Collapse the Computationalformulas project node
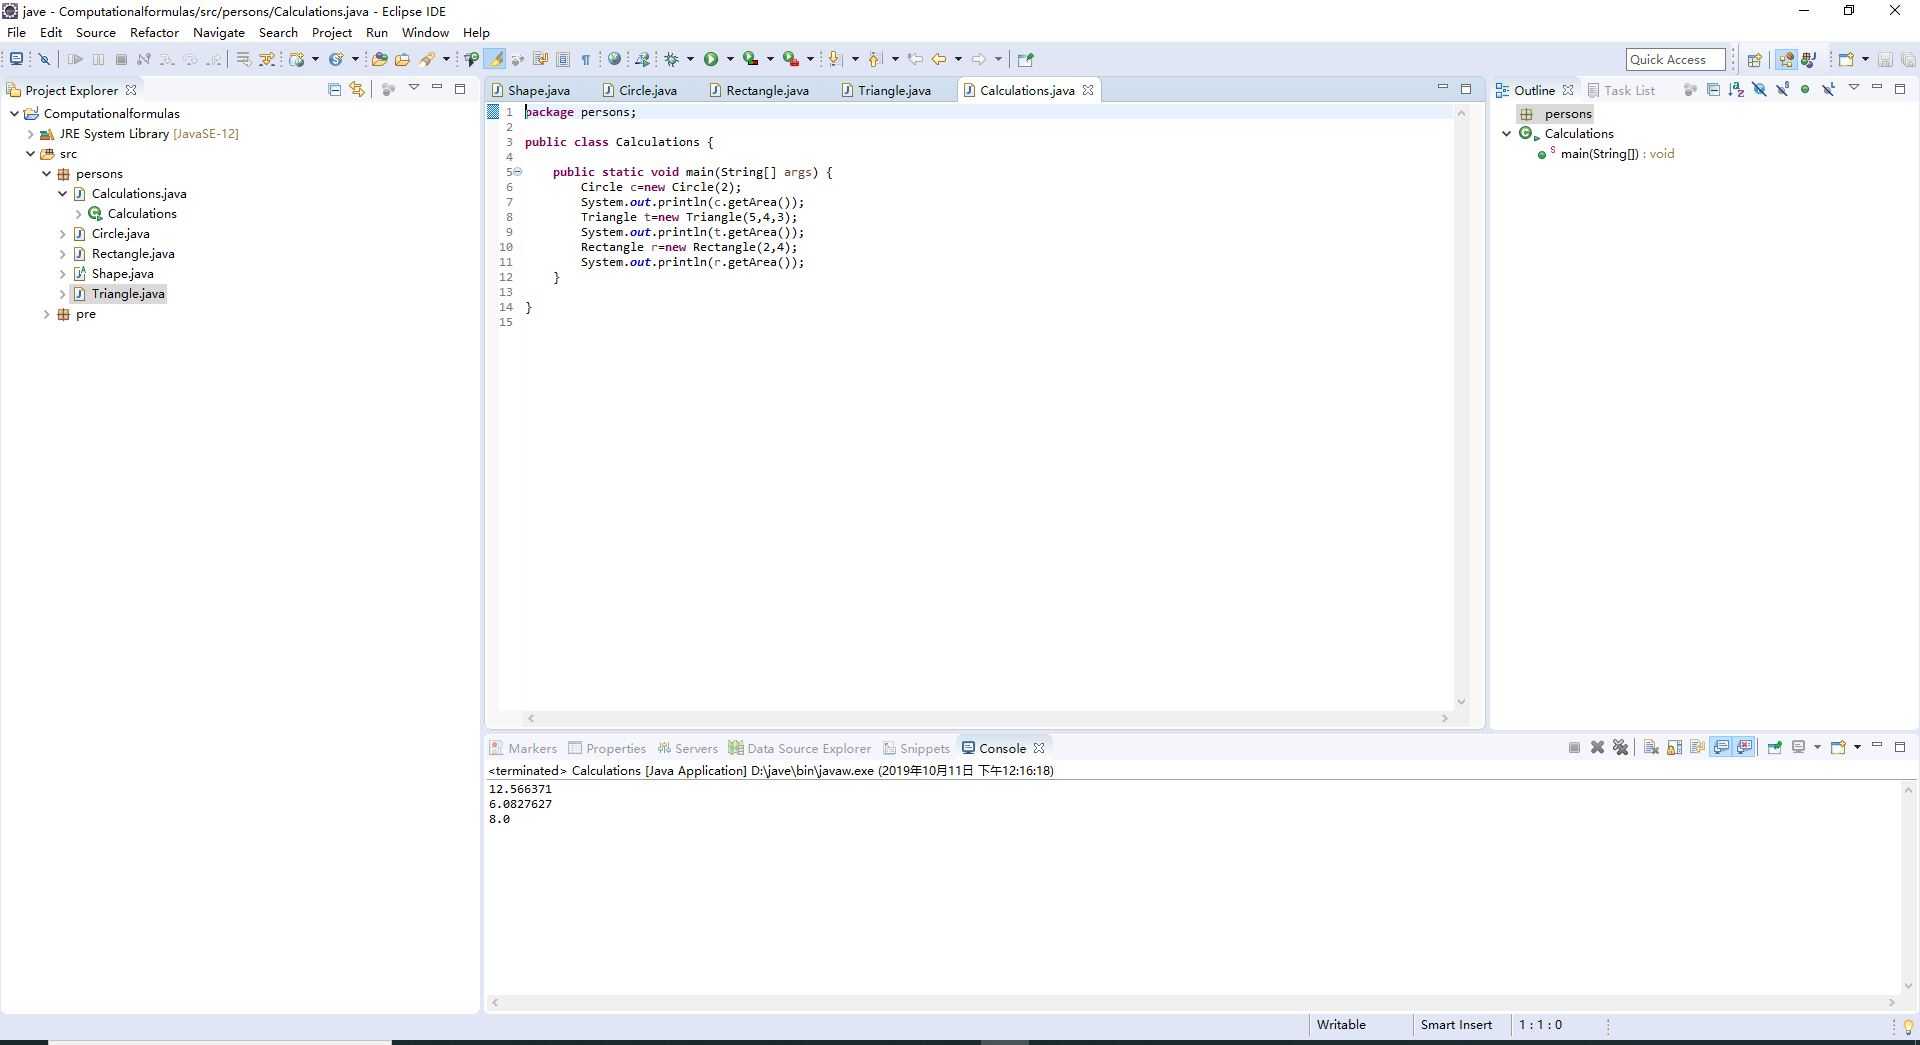This screenshot has height=1045, width=1920. (x=14, y=113)
